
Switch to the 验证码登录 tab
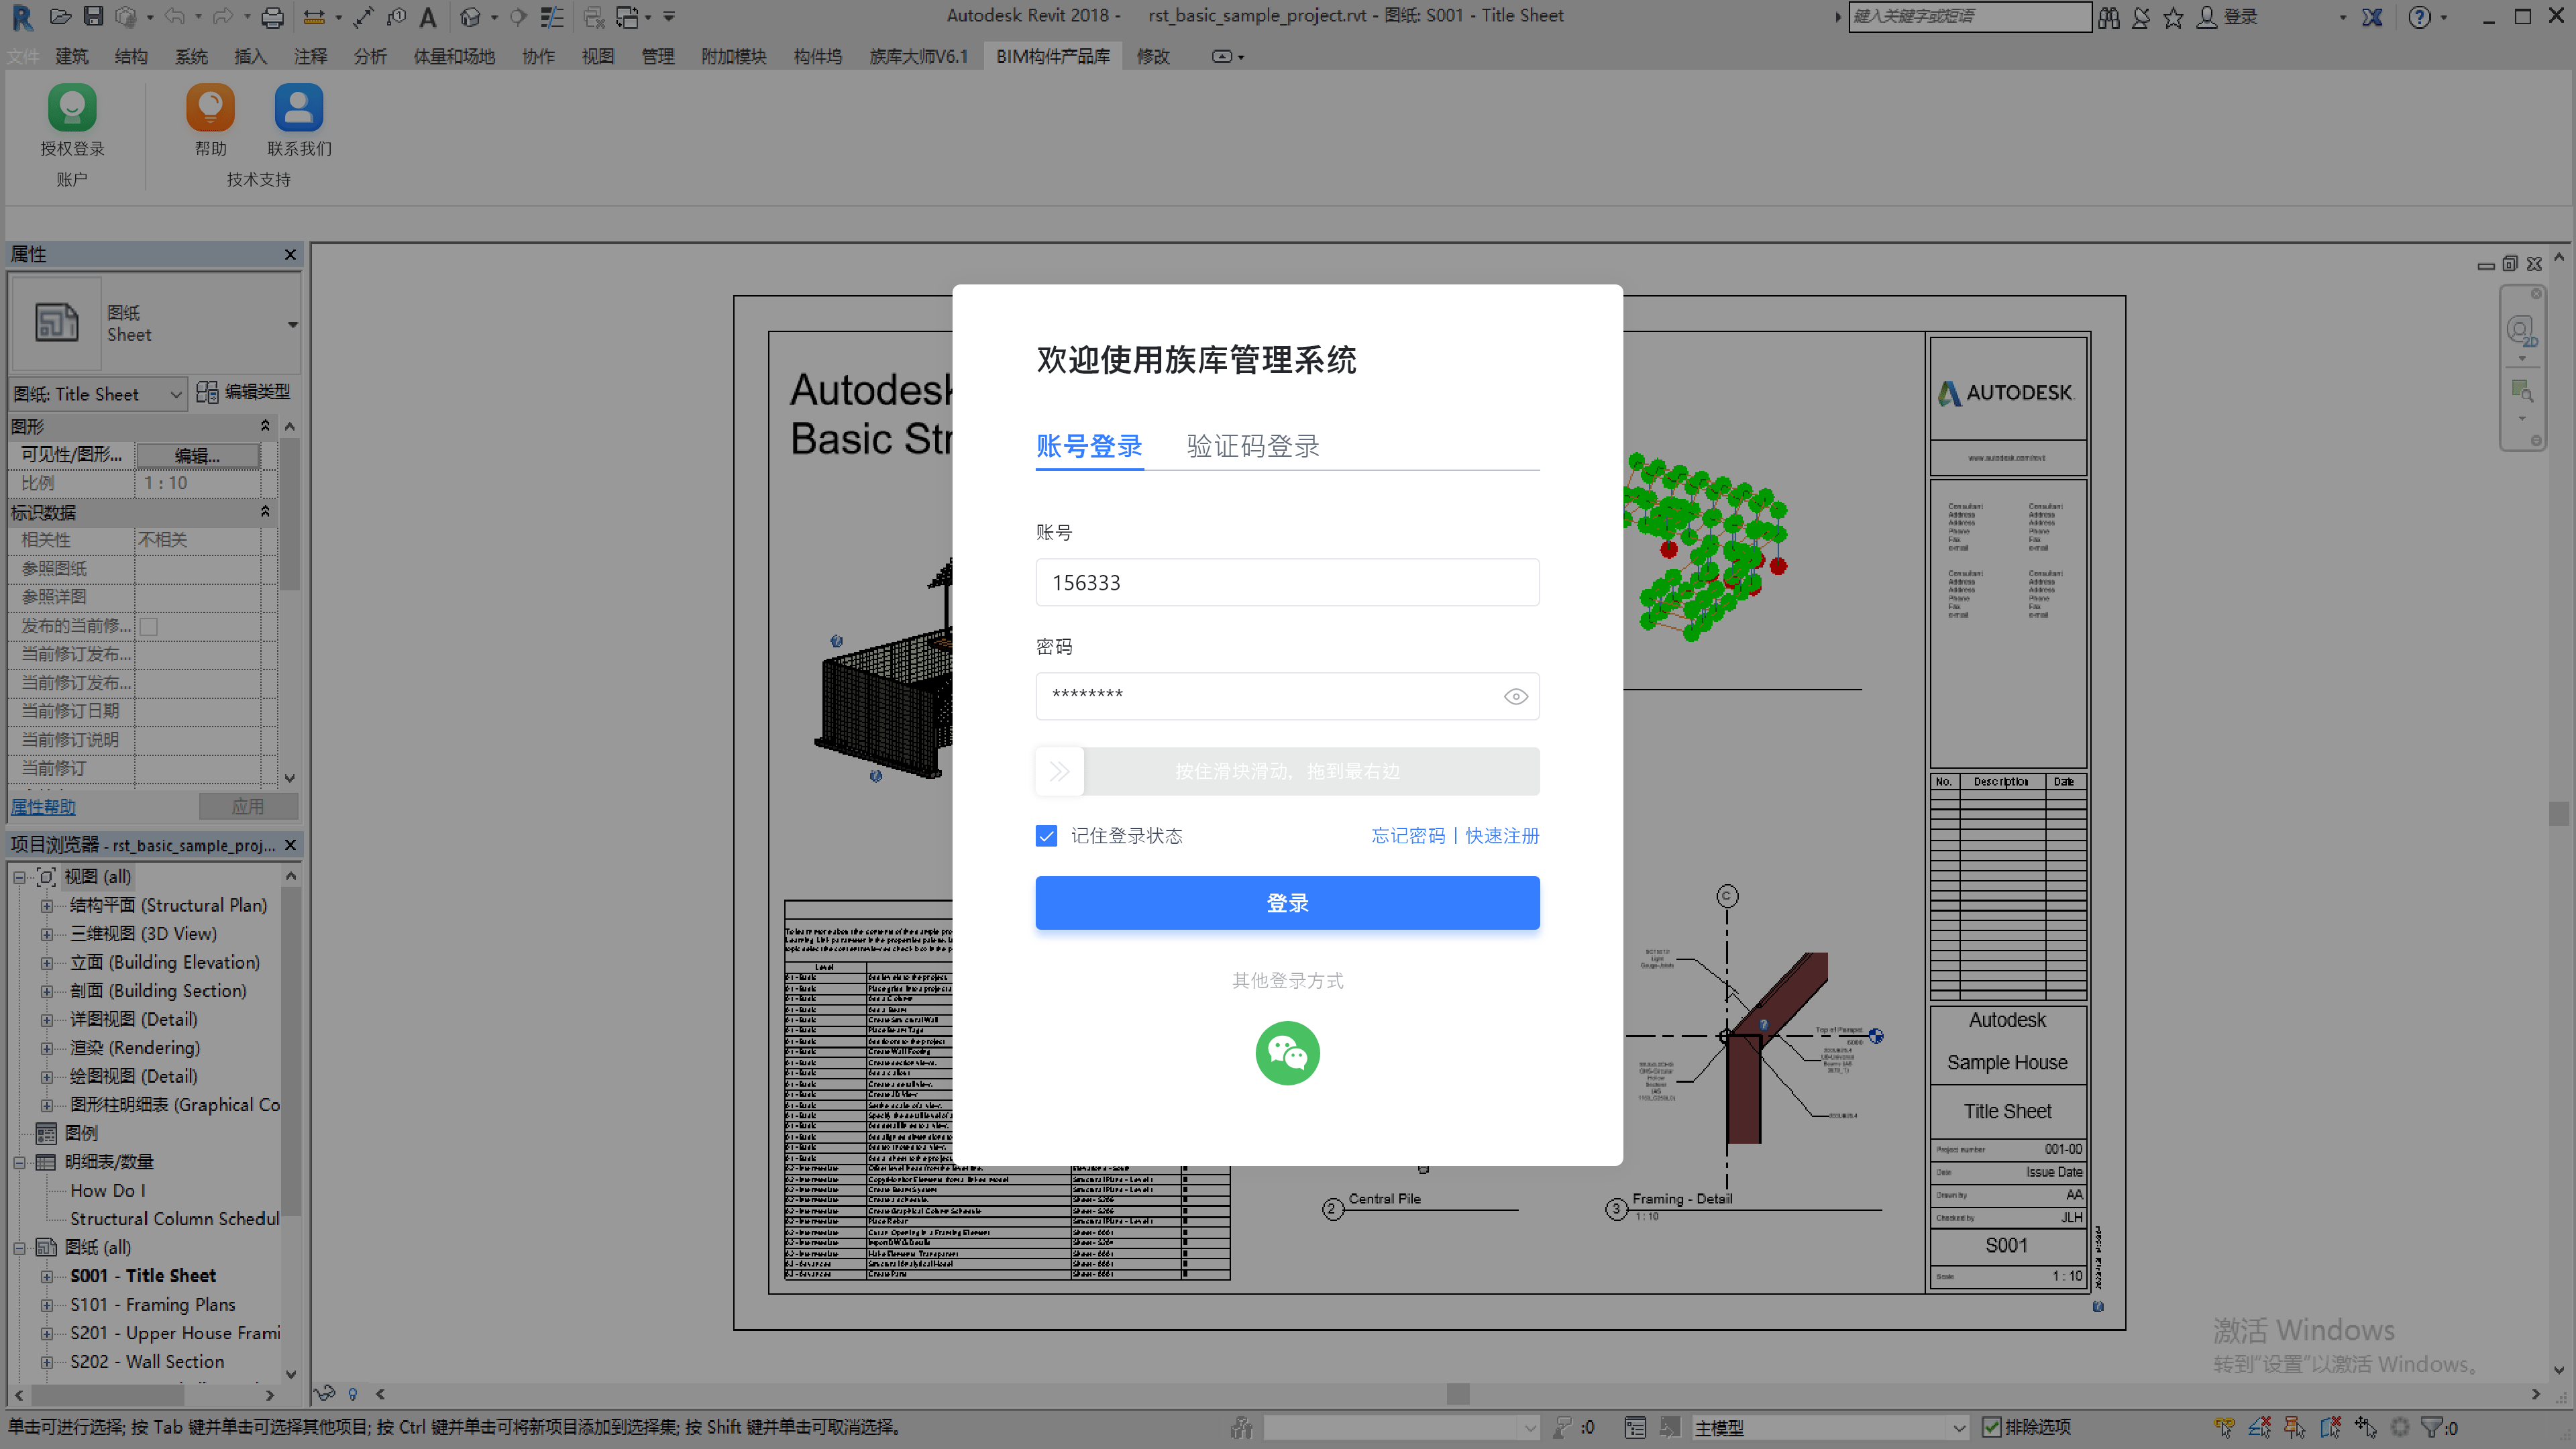(x=1252, y=446)
